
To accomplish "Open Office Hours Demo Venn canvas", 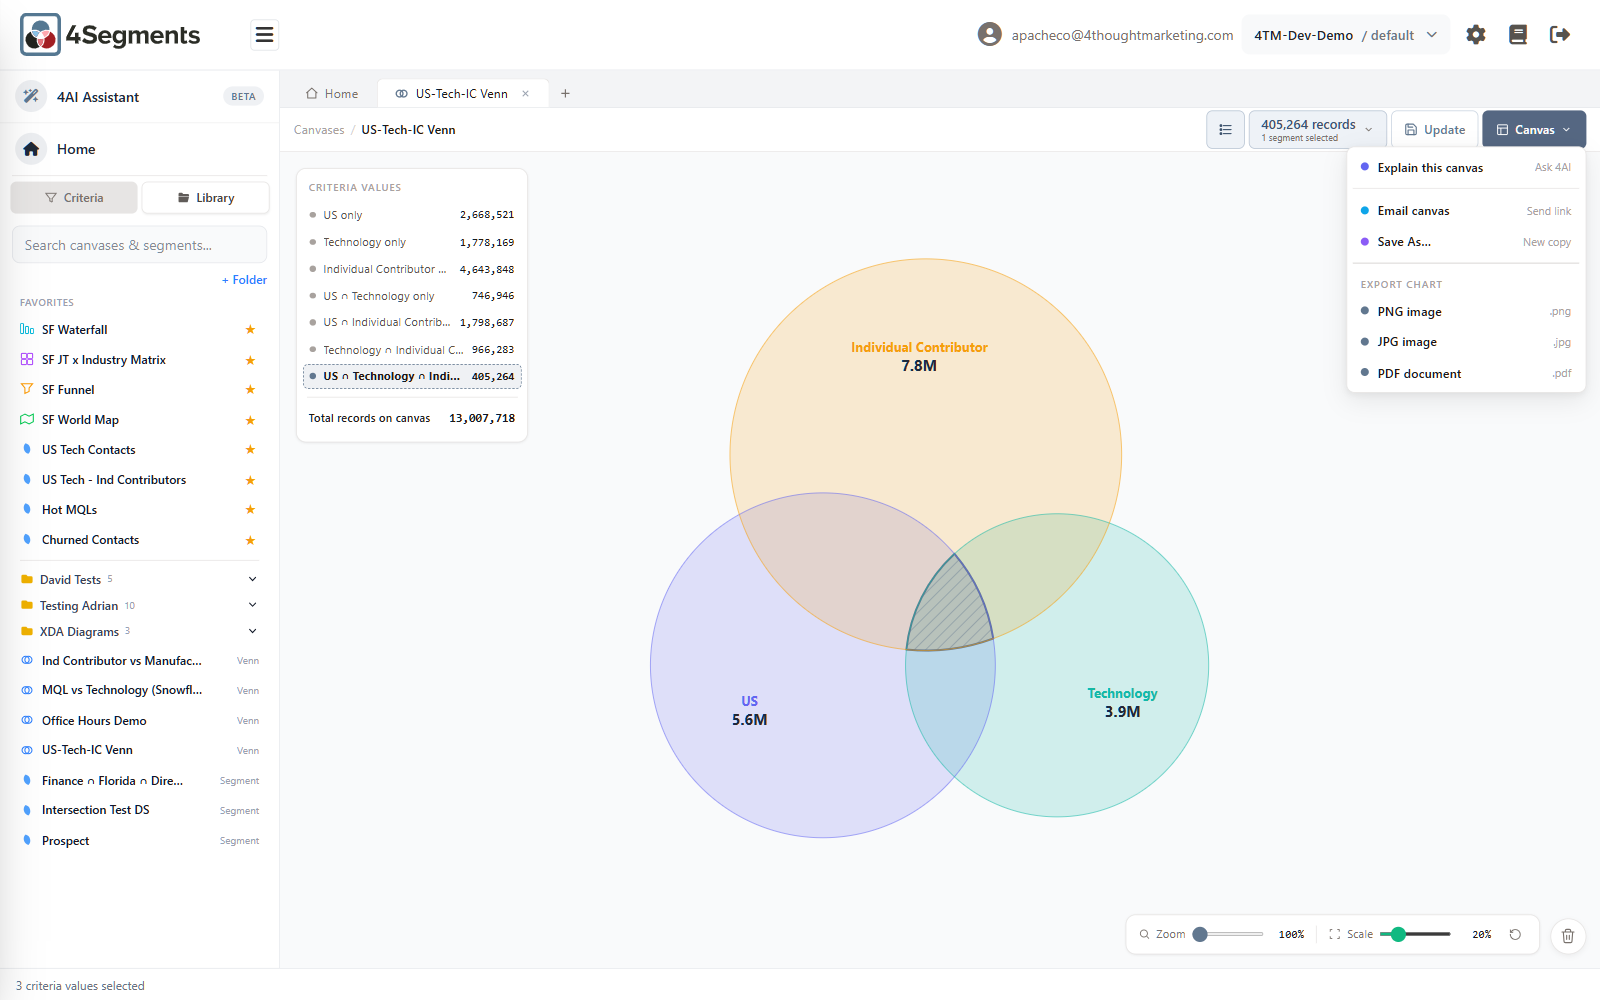I will pyautogui.click(x=140, y=721).
